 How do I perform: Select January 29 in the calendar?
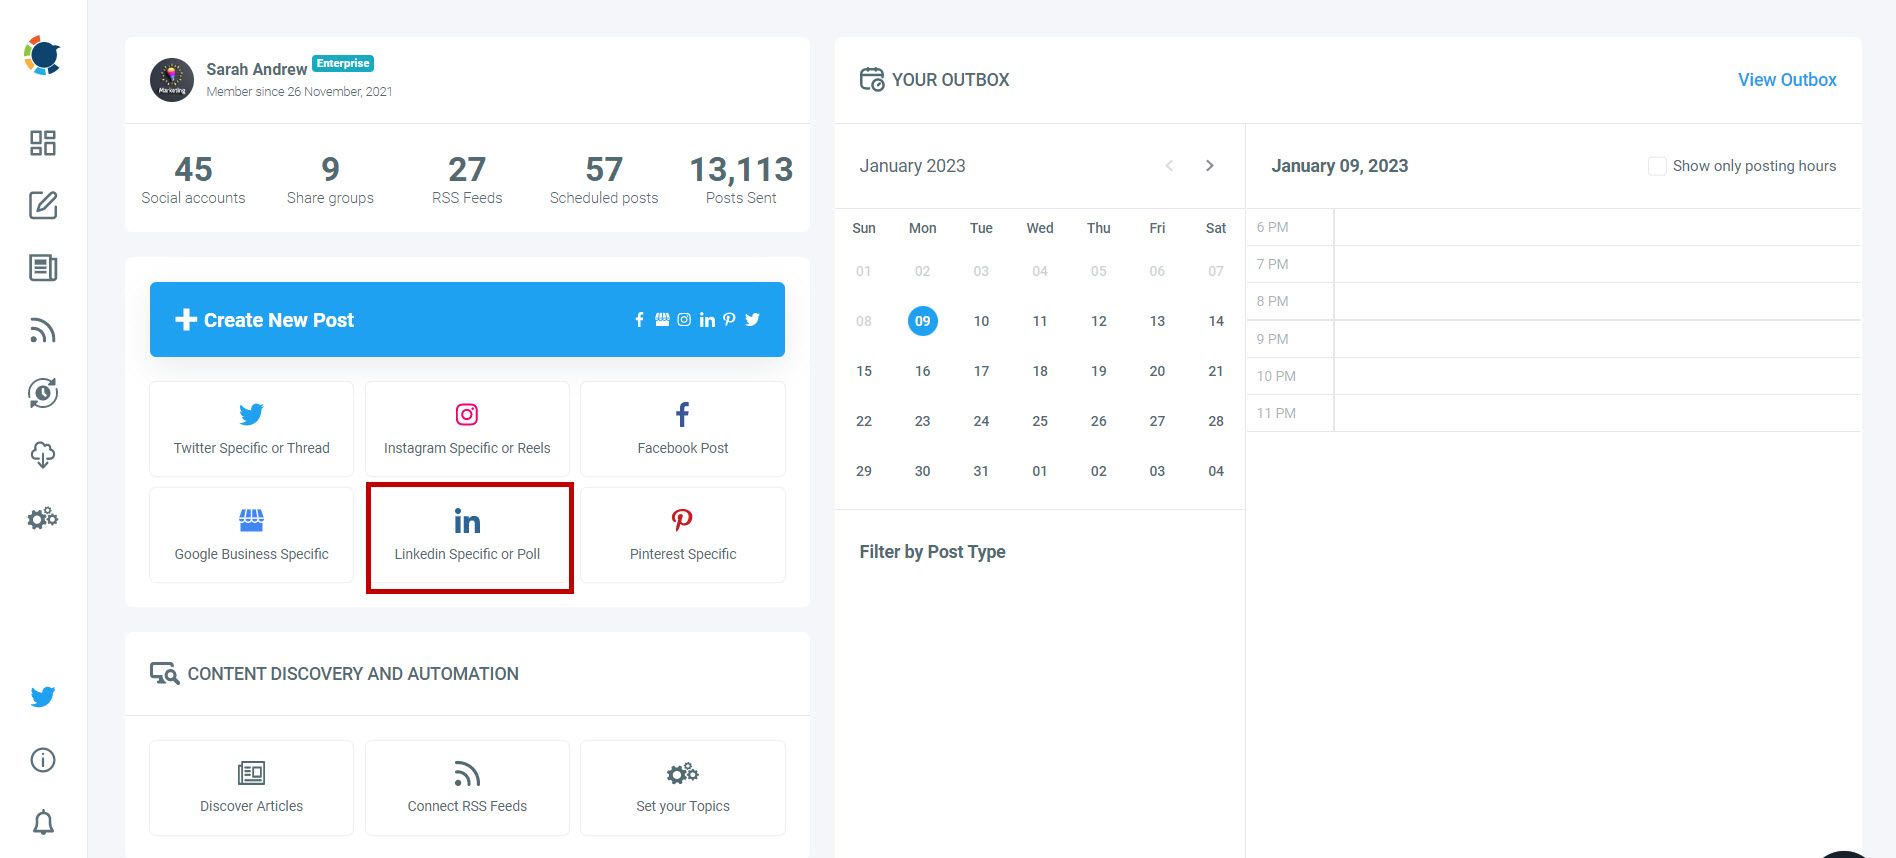click(864, 471)
